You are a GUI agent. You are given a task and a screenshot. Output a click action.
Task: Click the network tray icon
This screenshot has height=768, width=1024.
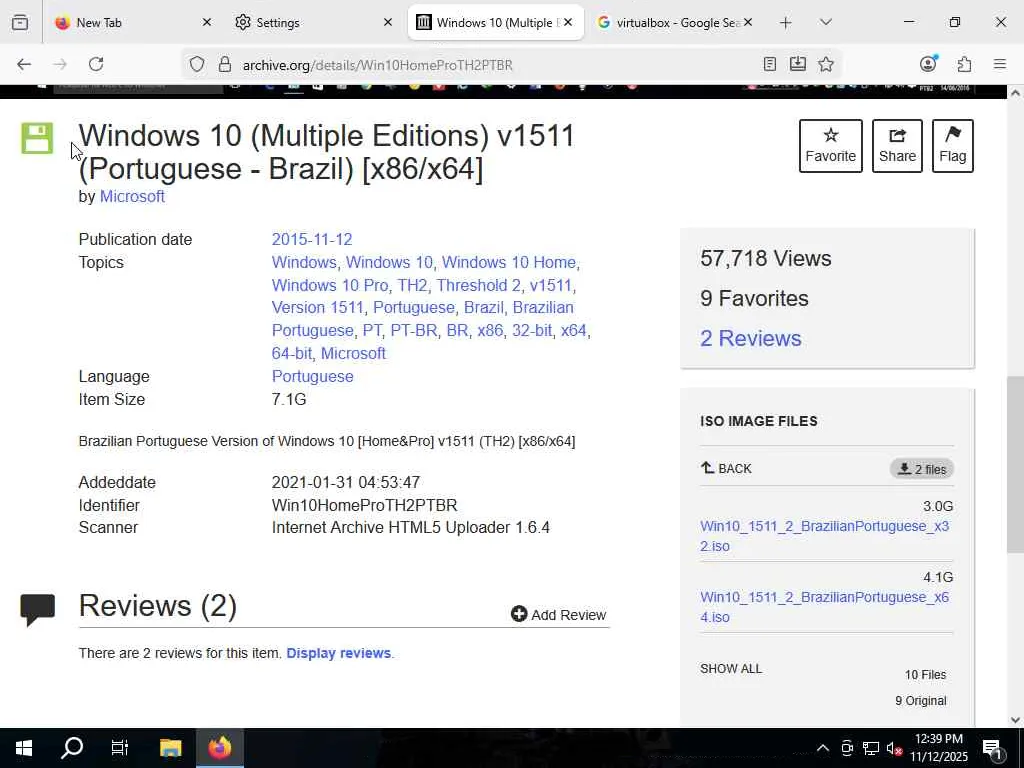click(871, 748)
